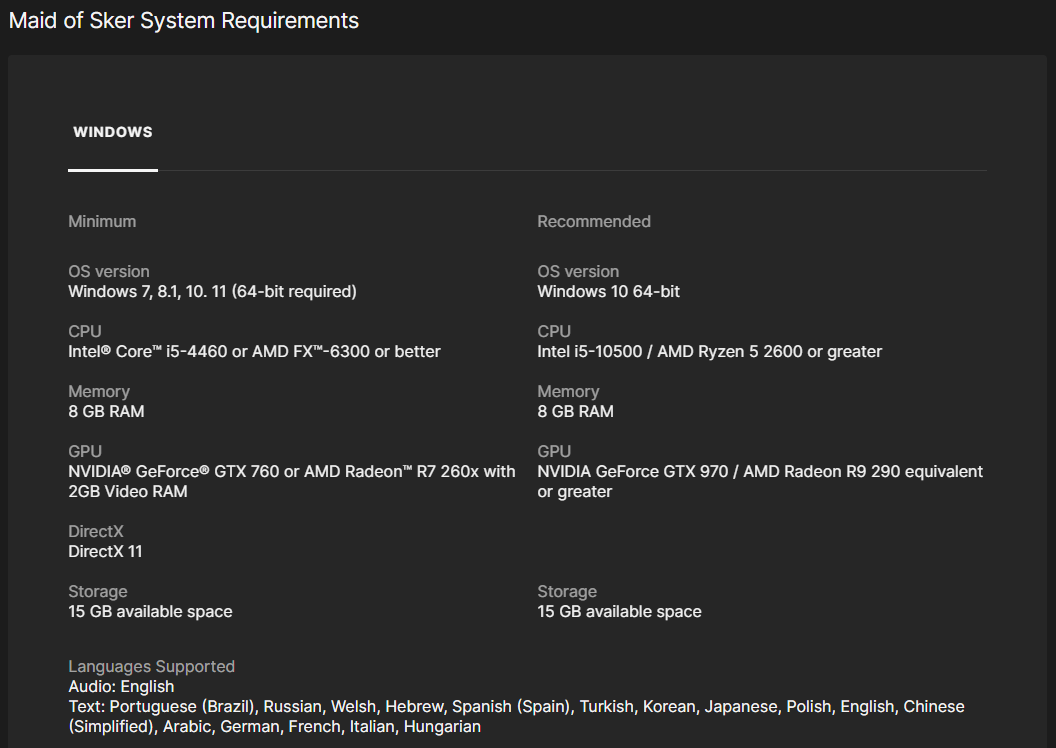Click the 'Maid of Sker System Requirements' heading
This screenshot has height=748, width=1056.
click(x=184, y=20)
